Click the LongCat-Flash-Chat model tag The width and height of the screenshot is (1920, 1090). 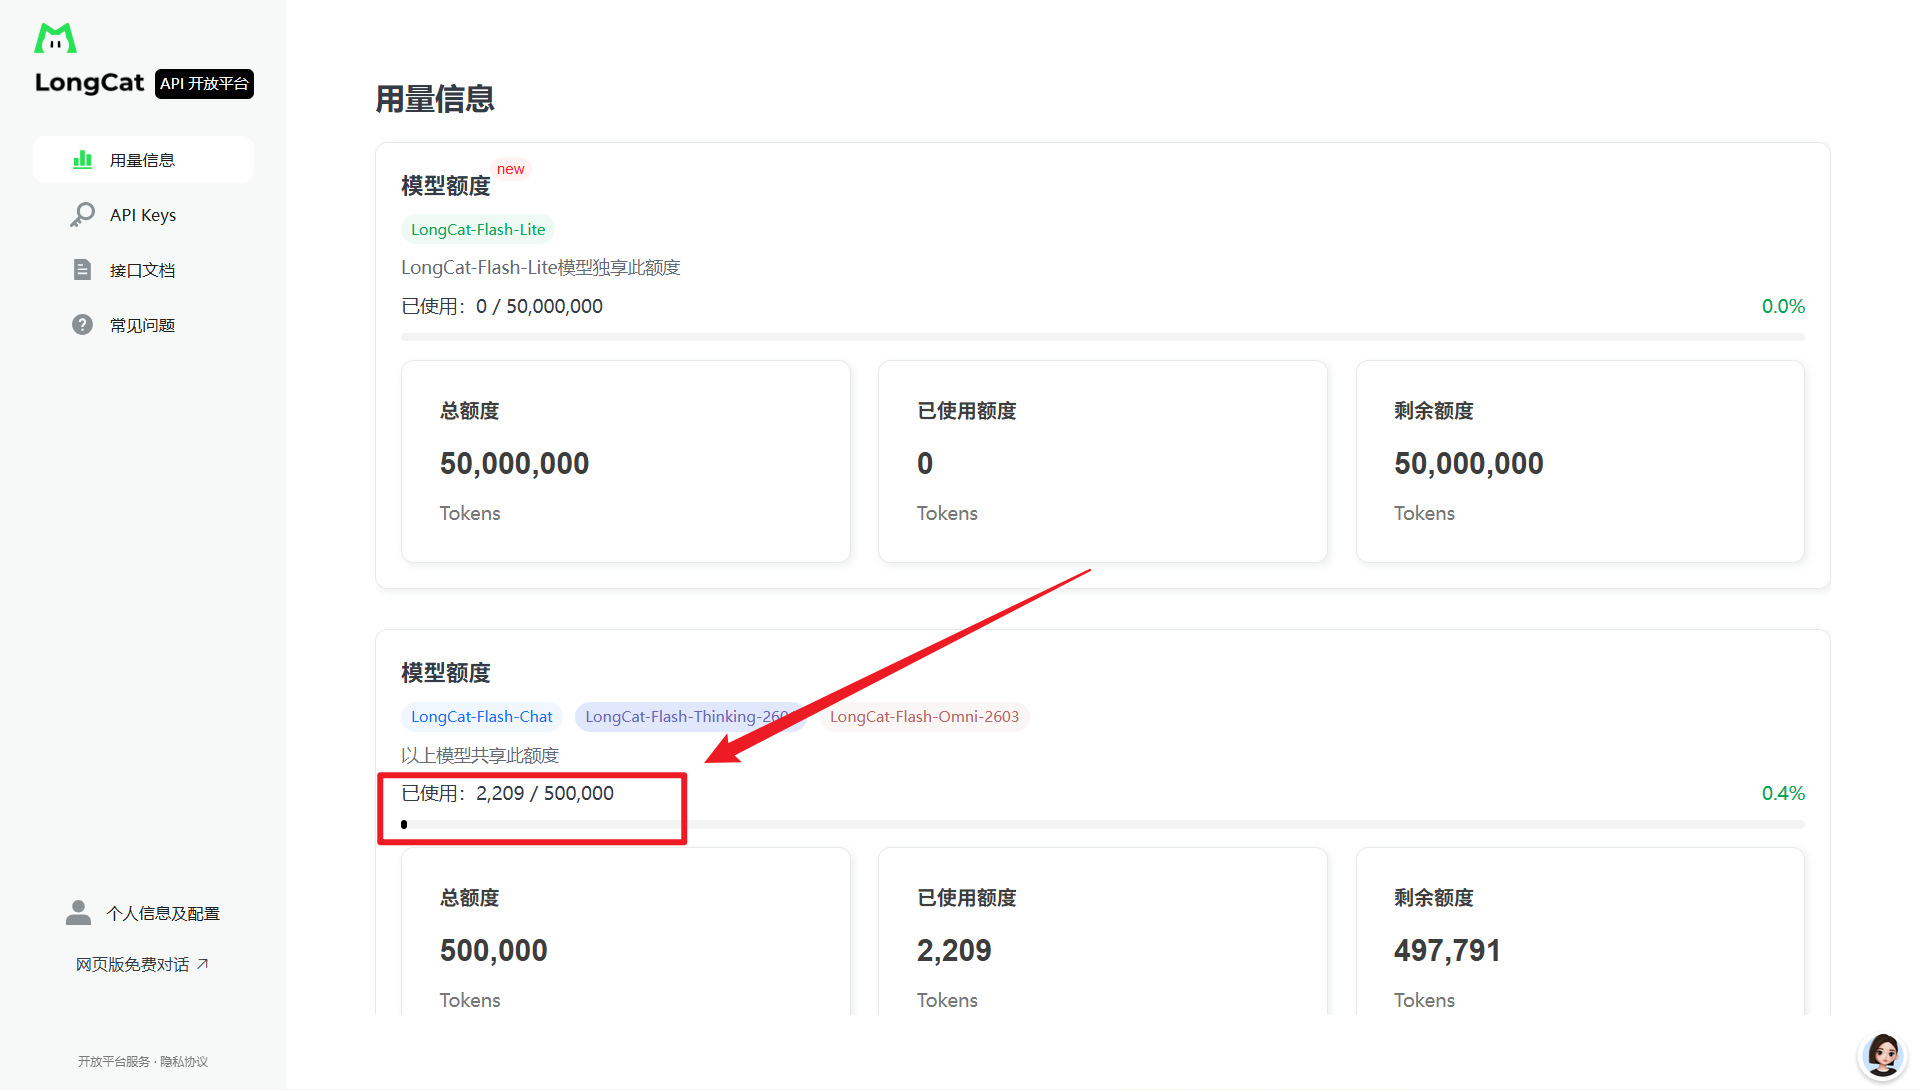tap(482, 717)
